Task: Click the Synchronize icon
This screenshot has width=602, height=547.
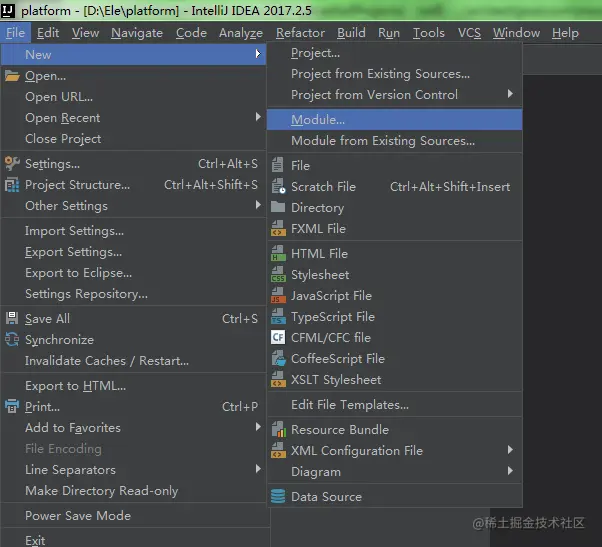Action: pyautogui.click(x=12, y=339)
